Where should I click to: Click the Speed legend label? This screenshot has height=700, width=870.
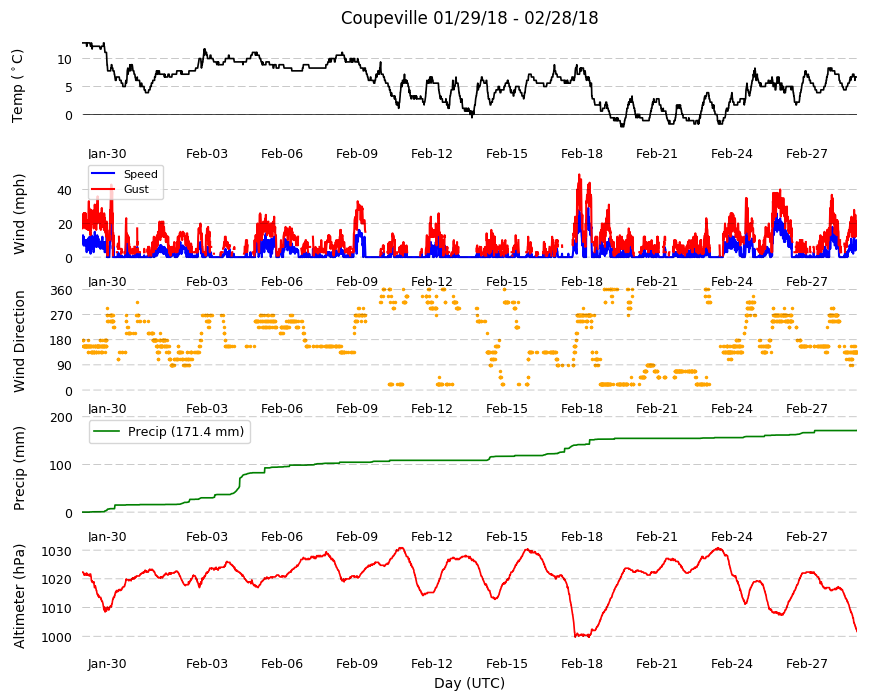(x=140, y=174)
